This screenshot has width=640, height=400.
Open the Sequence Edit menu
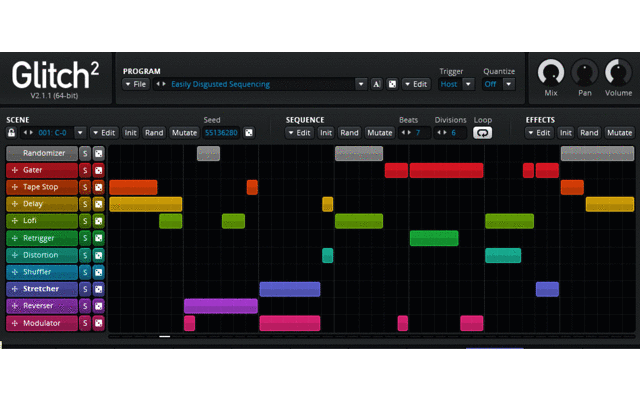(x=299, y=133)
